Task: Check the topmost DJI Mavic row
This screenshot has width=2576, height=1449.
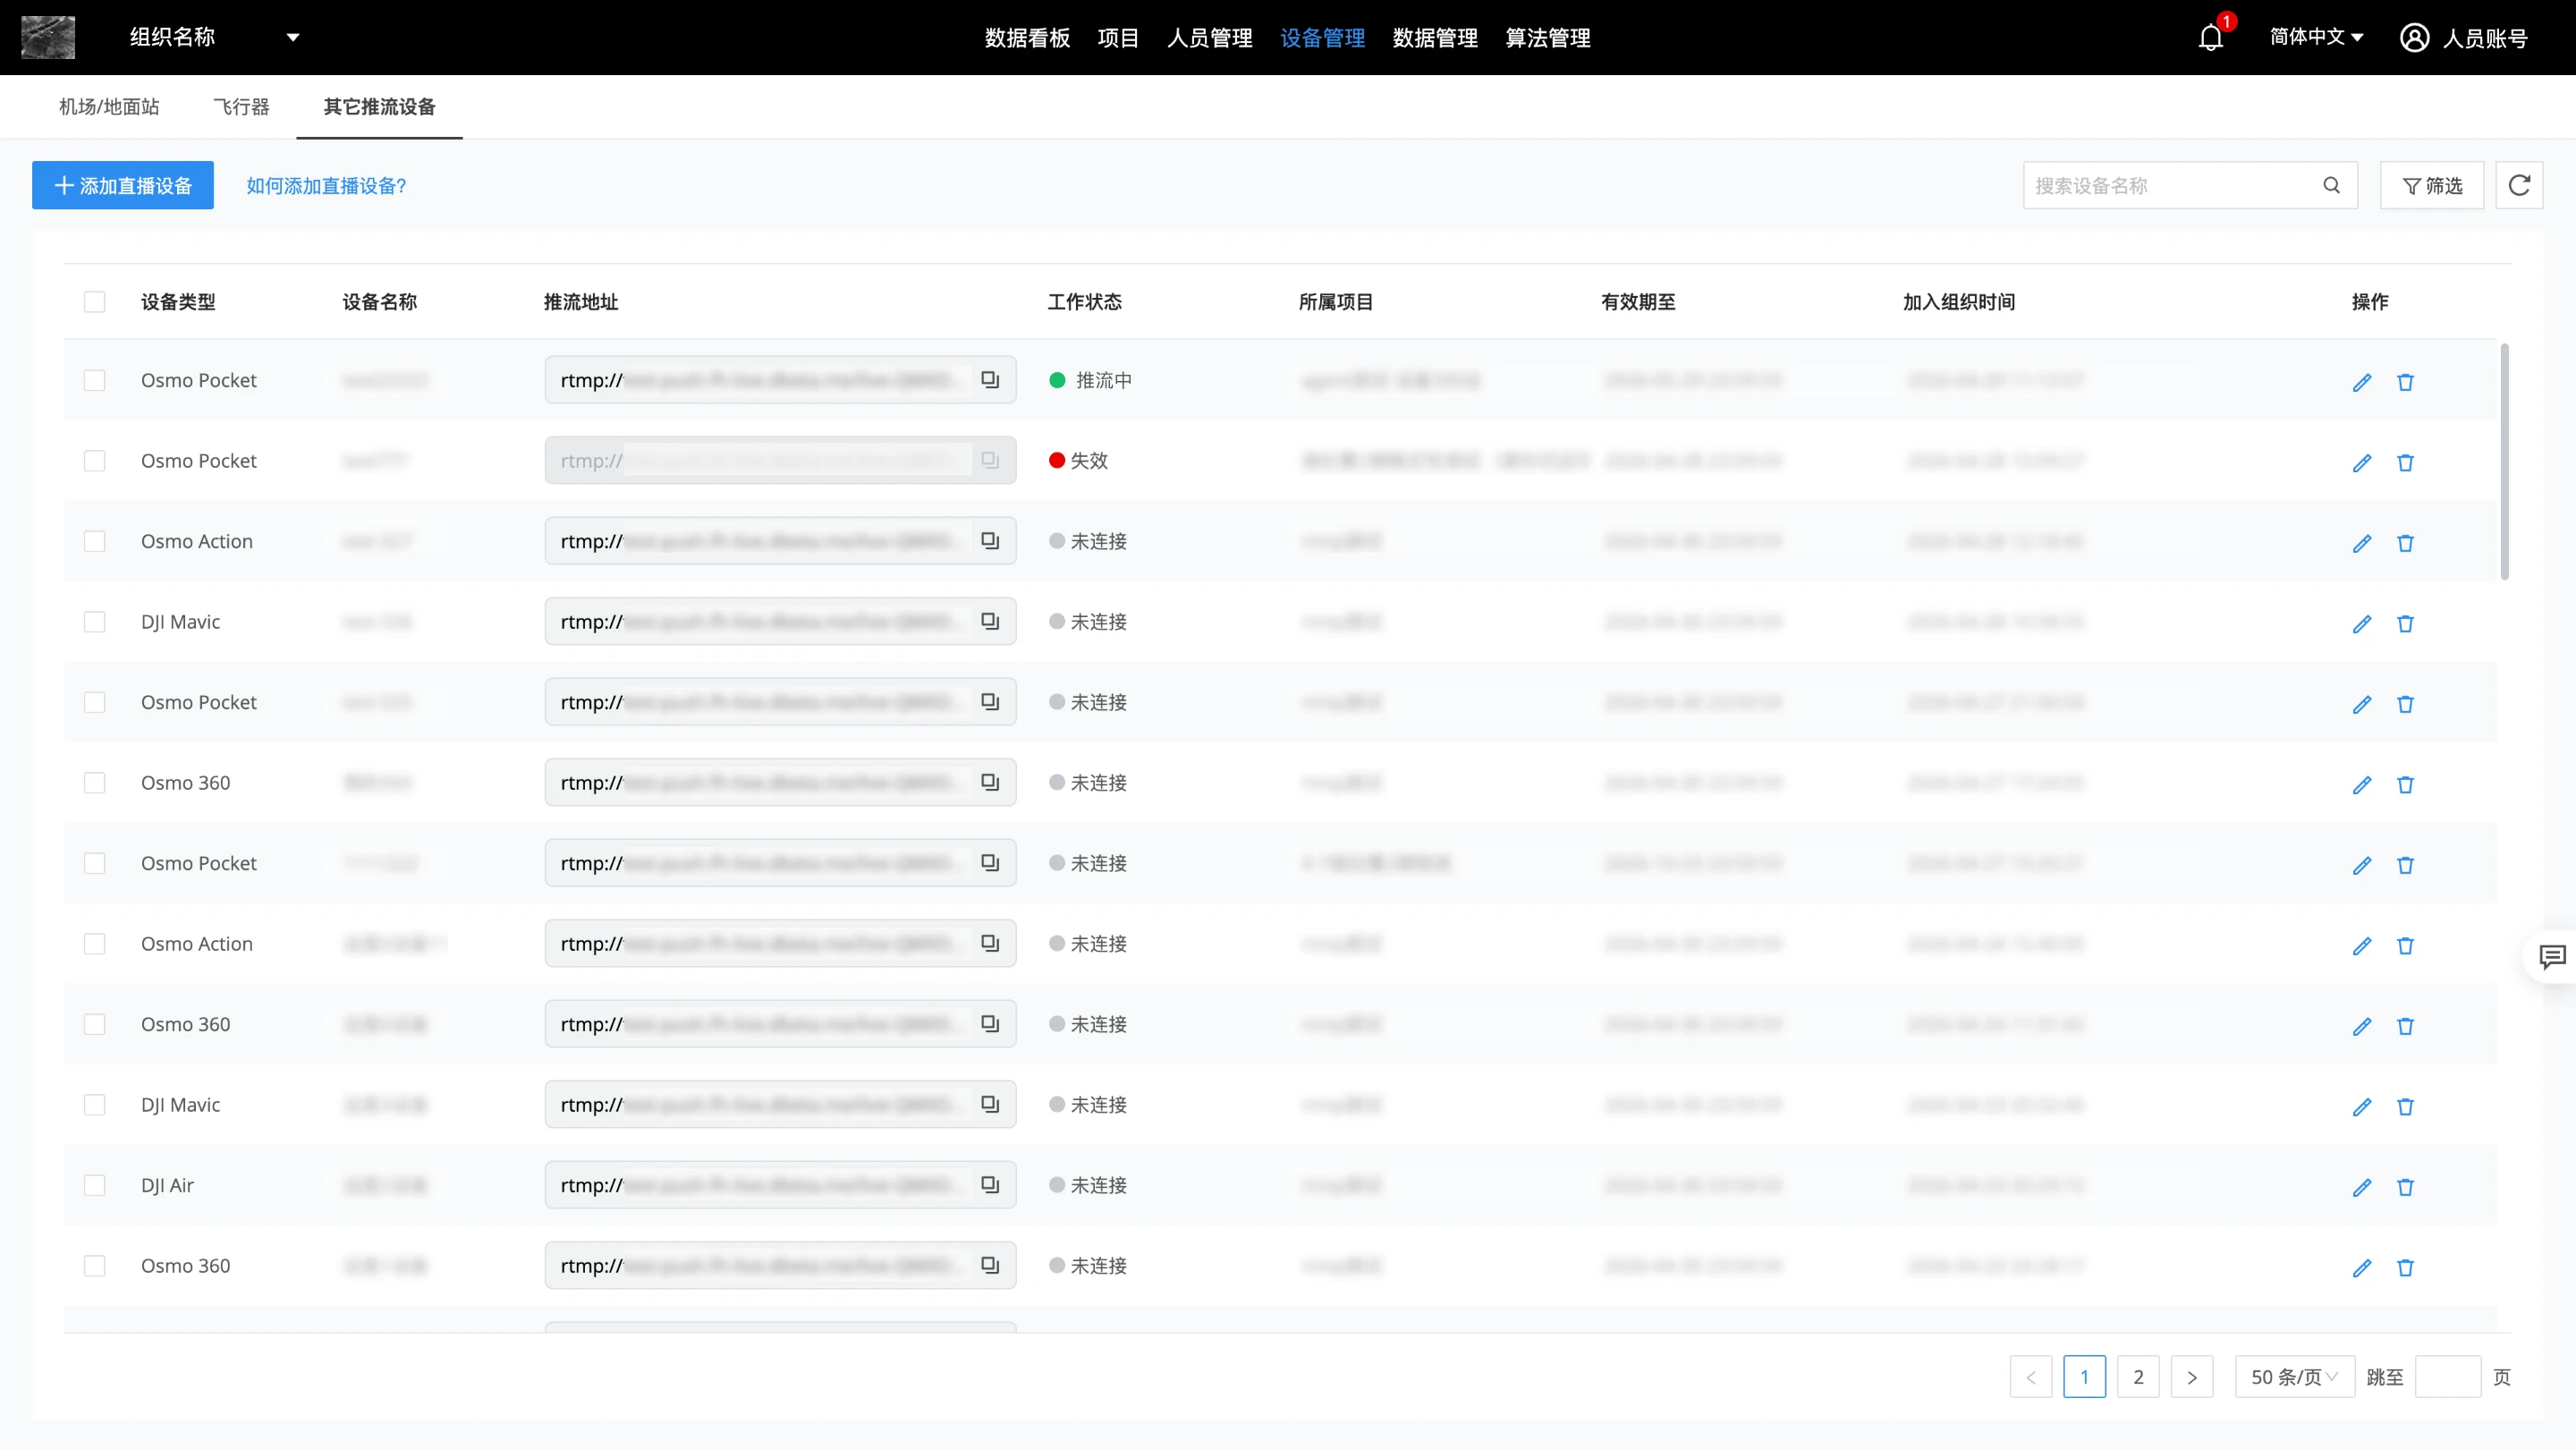Action: (x=94, y=621)
